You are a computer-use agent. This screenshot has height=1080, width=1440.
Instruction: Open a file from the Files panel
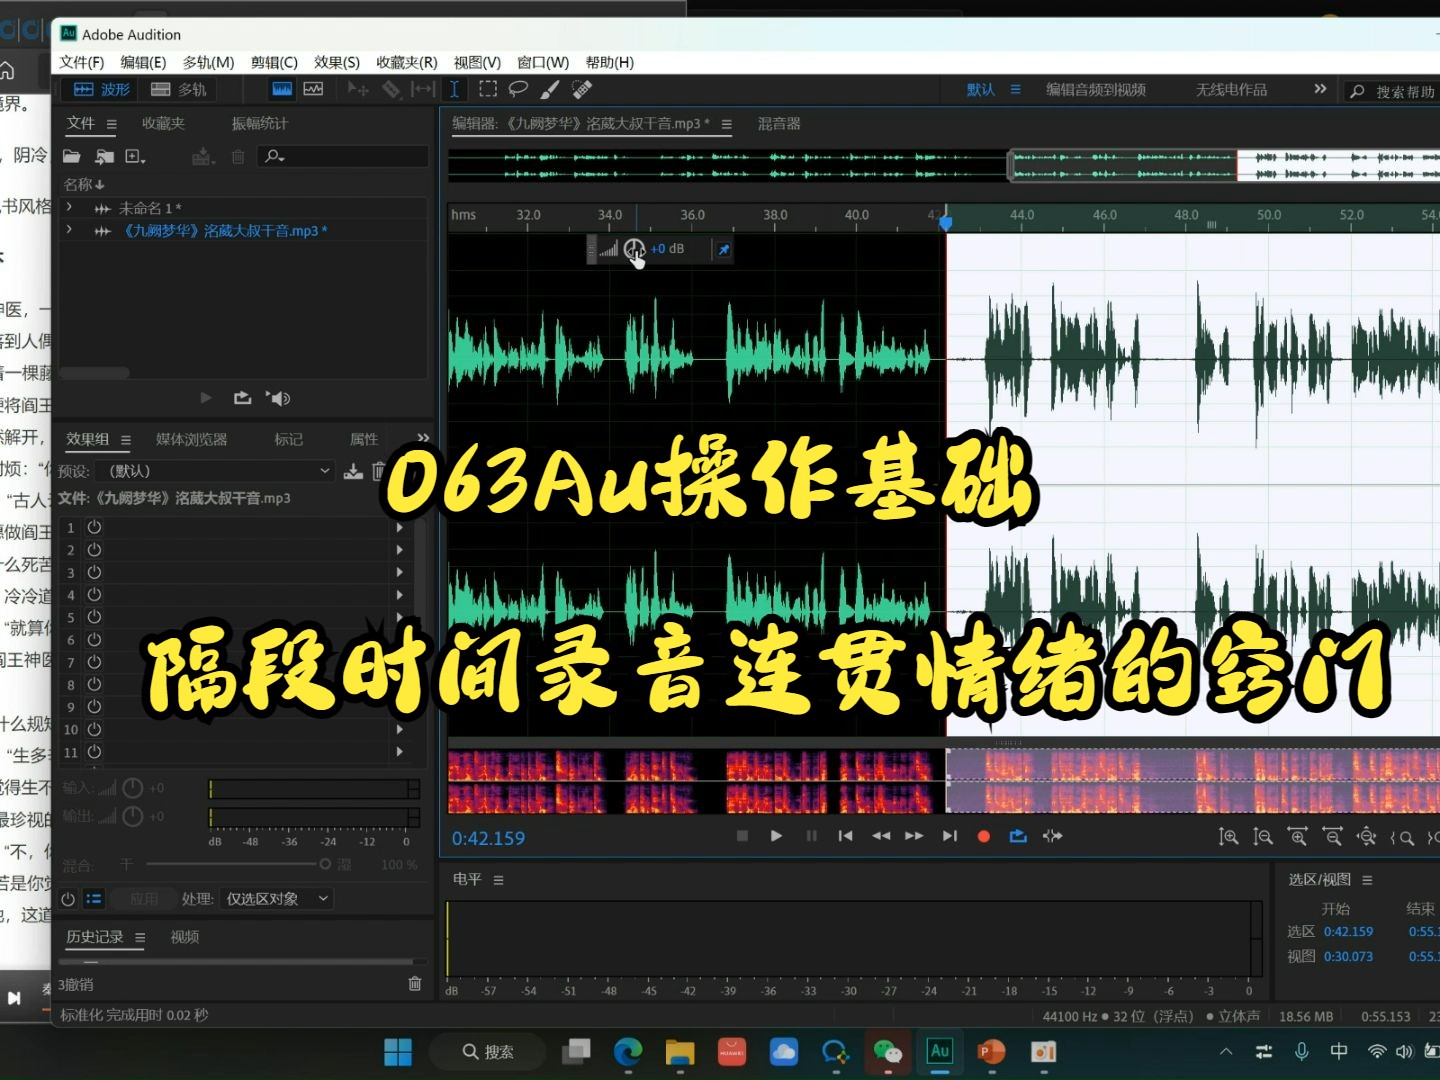73,156
